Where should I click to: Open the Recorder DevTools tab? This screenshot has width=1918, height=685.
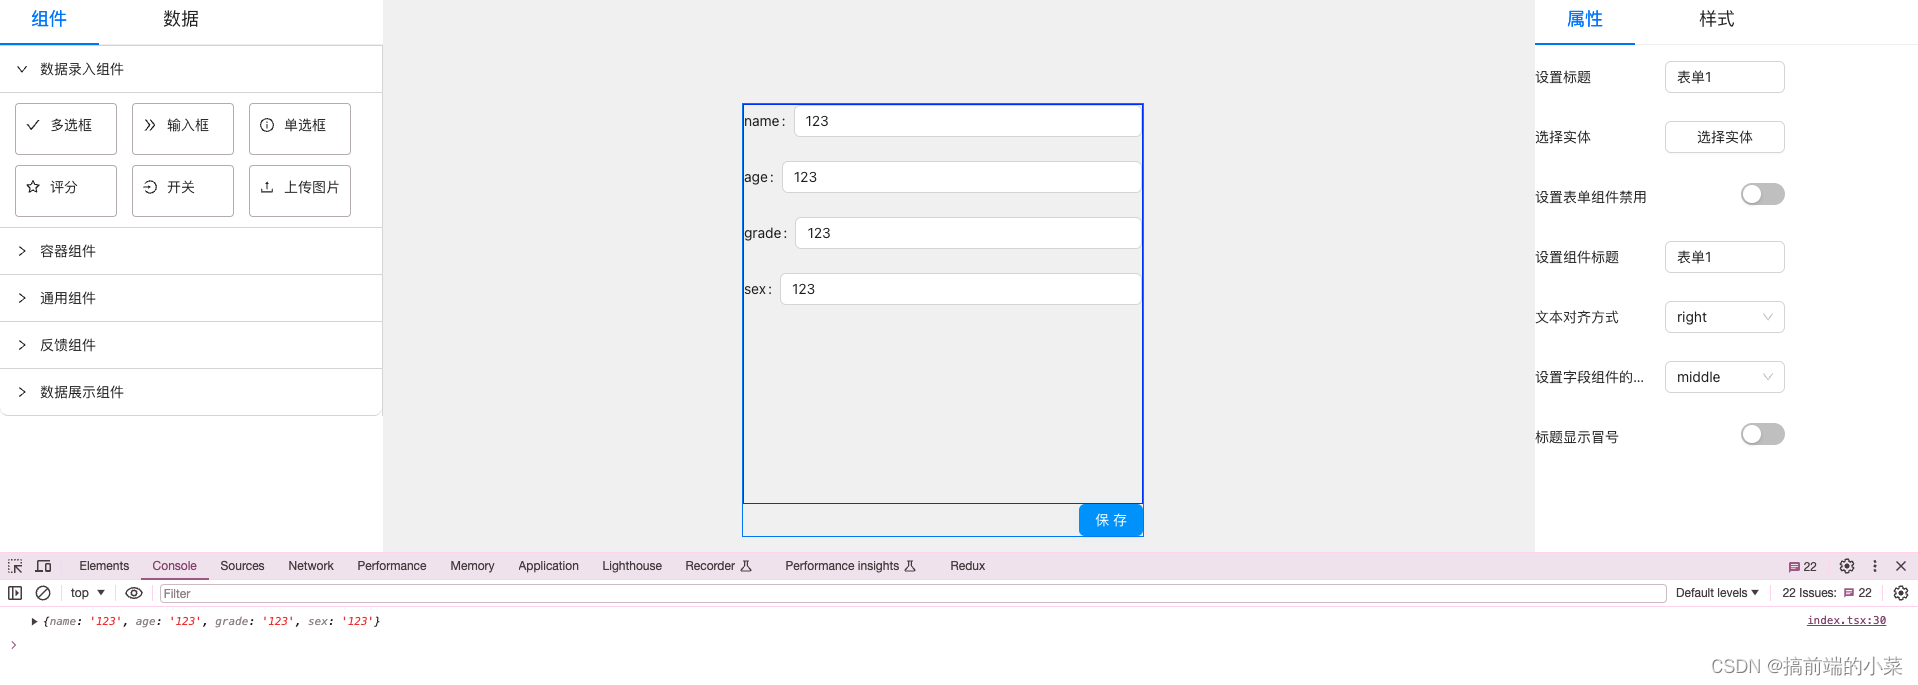[x=718, y=566]
